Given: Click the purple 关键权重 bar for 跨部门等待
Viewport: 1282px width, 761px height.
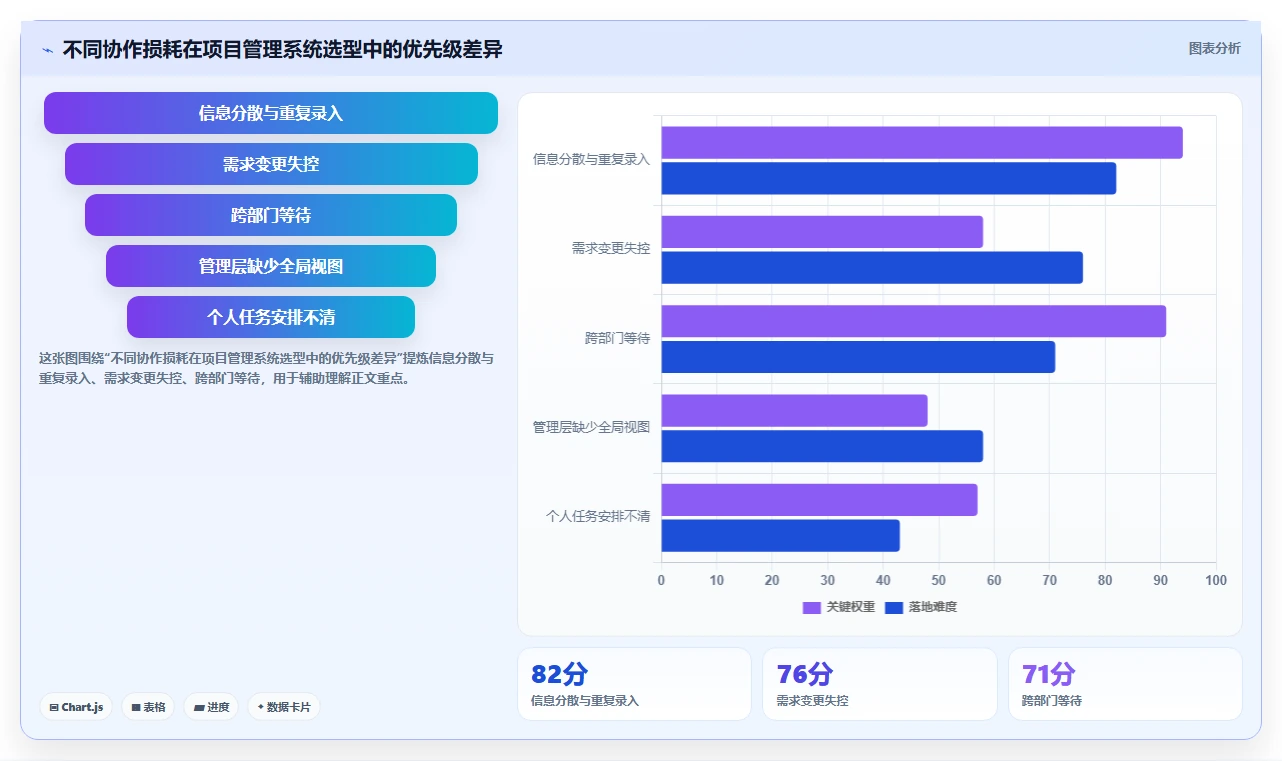Looking at the screenshot, I should 913,321.
